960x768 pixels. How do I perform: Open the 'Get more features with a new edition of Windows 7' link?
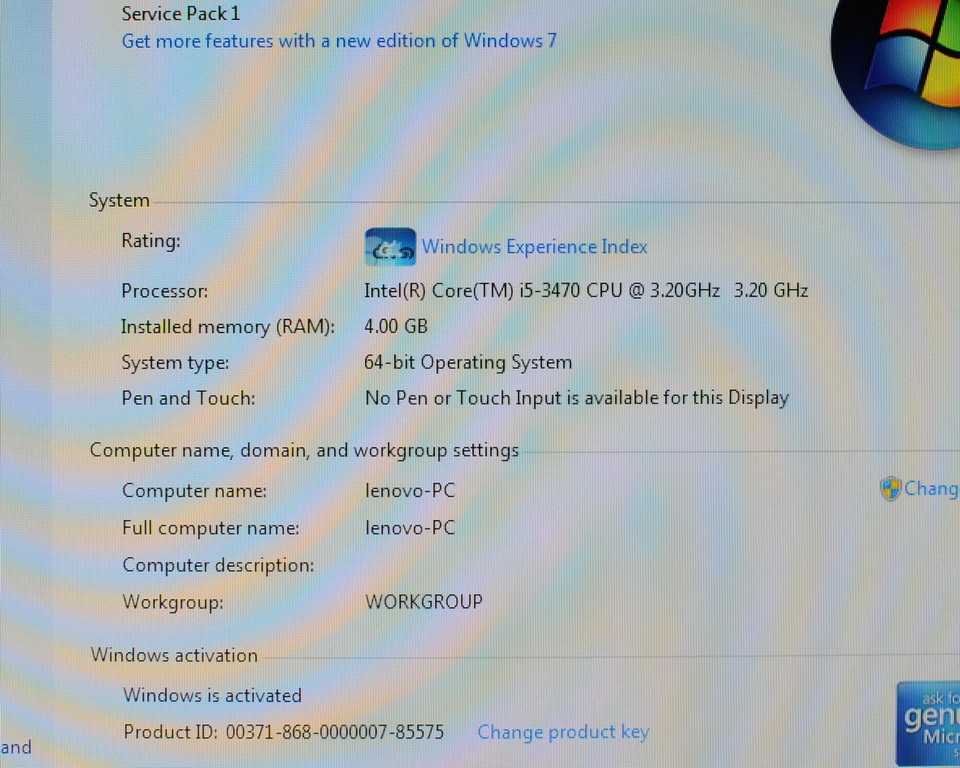pos(339,40)
